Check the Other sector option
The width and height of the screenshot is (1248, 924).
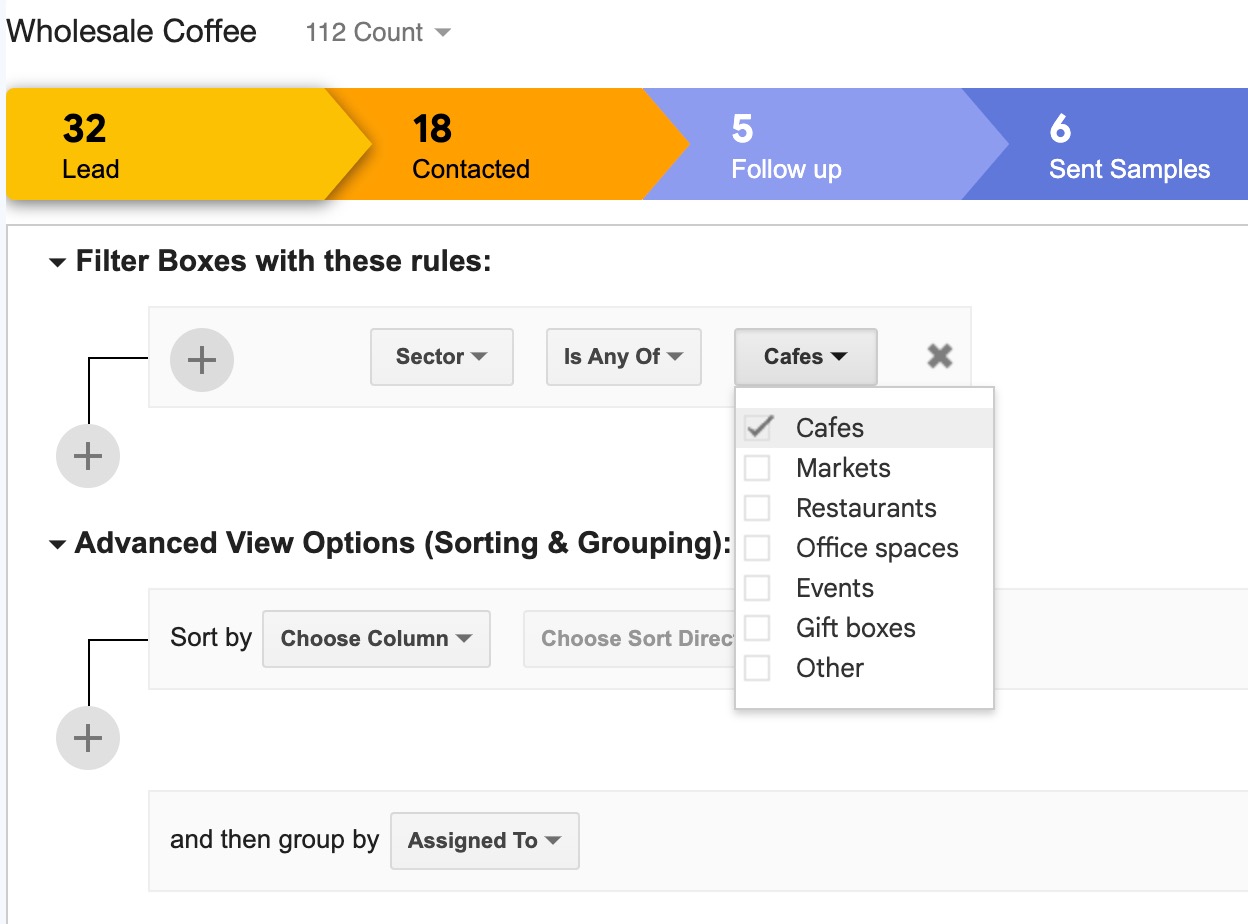pyautogui.click(x=759, y=667)
